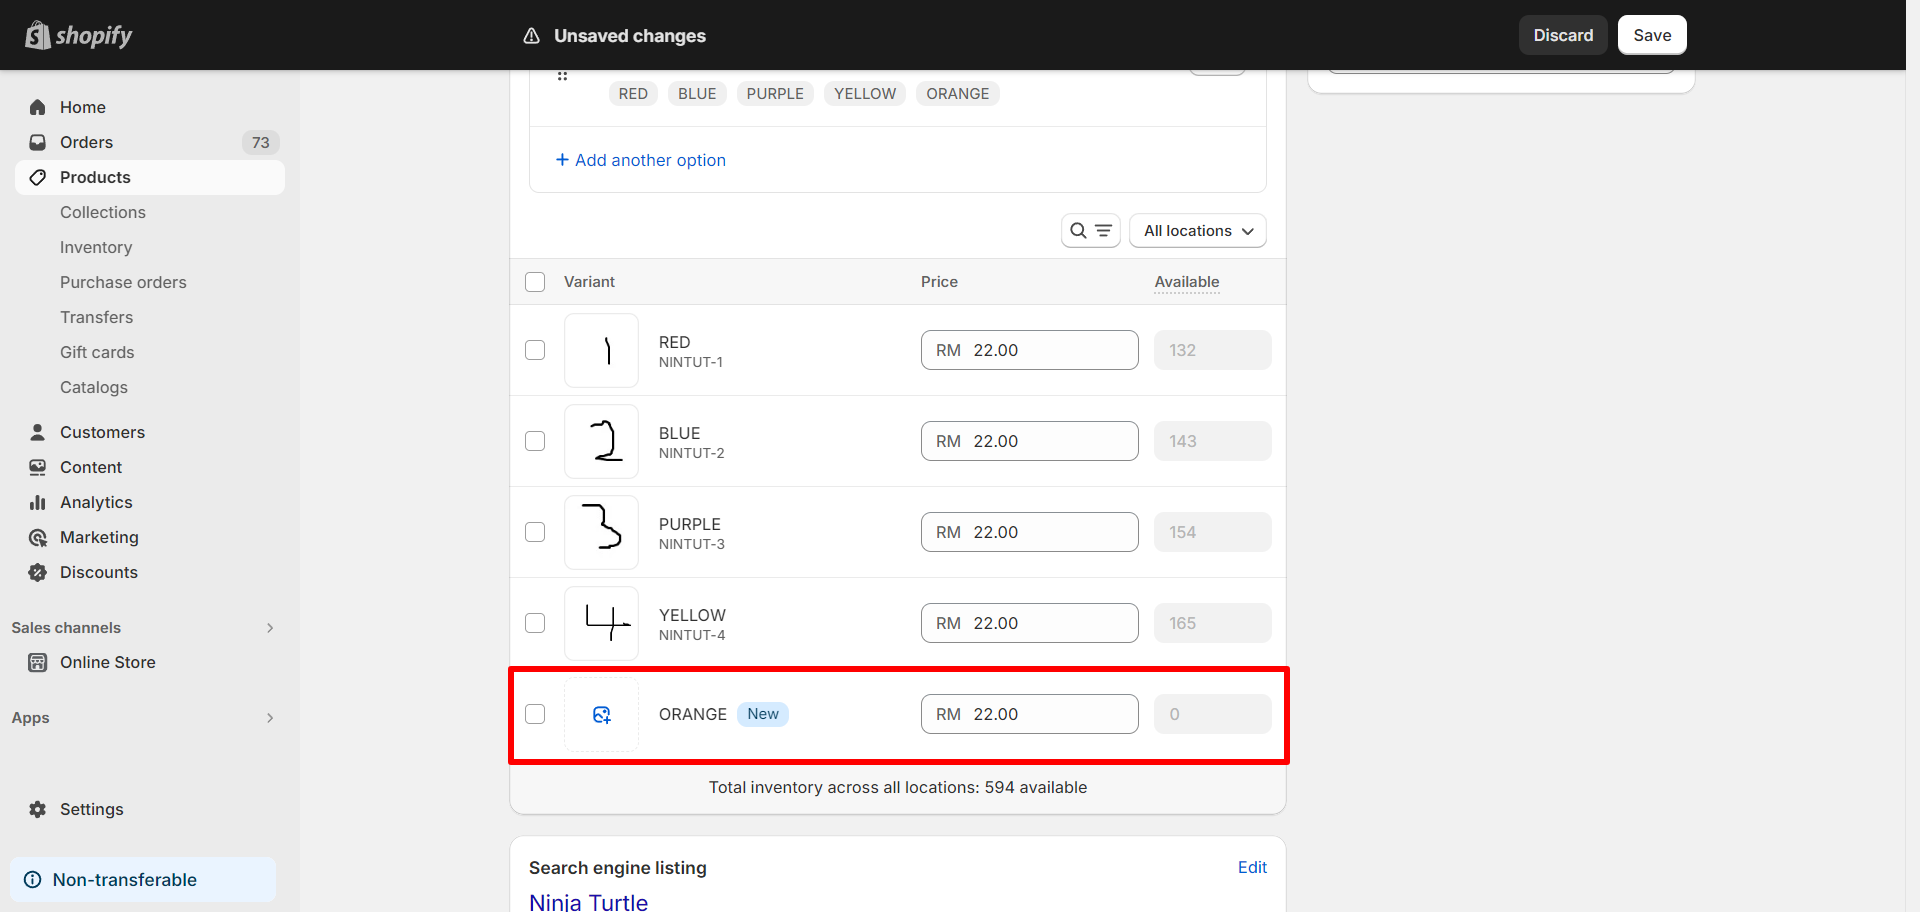Image resolution: width=1920 pixels, height=912 pixels.
Task: Click the PURPLE variant price field
Action: click(x=1029, y=532)
